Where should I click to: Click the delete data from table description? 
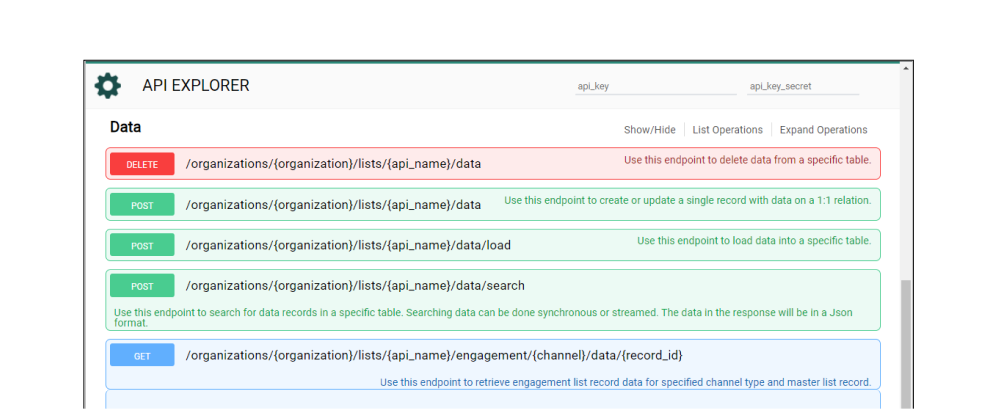click(747, 160)
